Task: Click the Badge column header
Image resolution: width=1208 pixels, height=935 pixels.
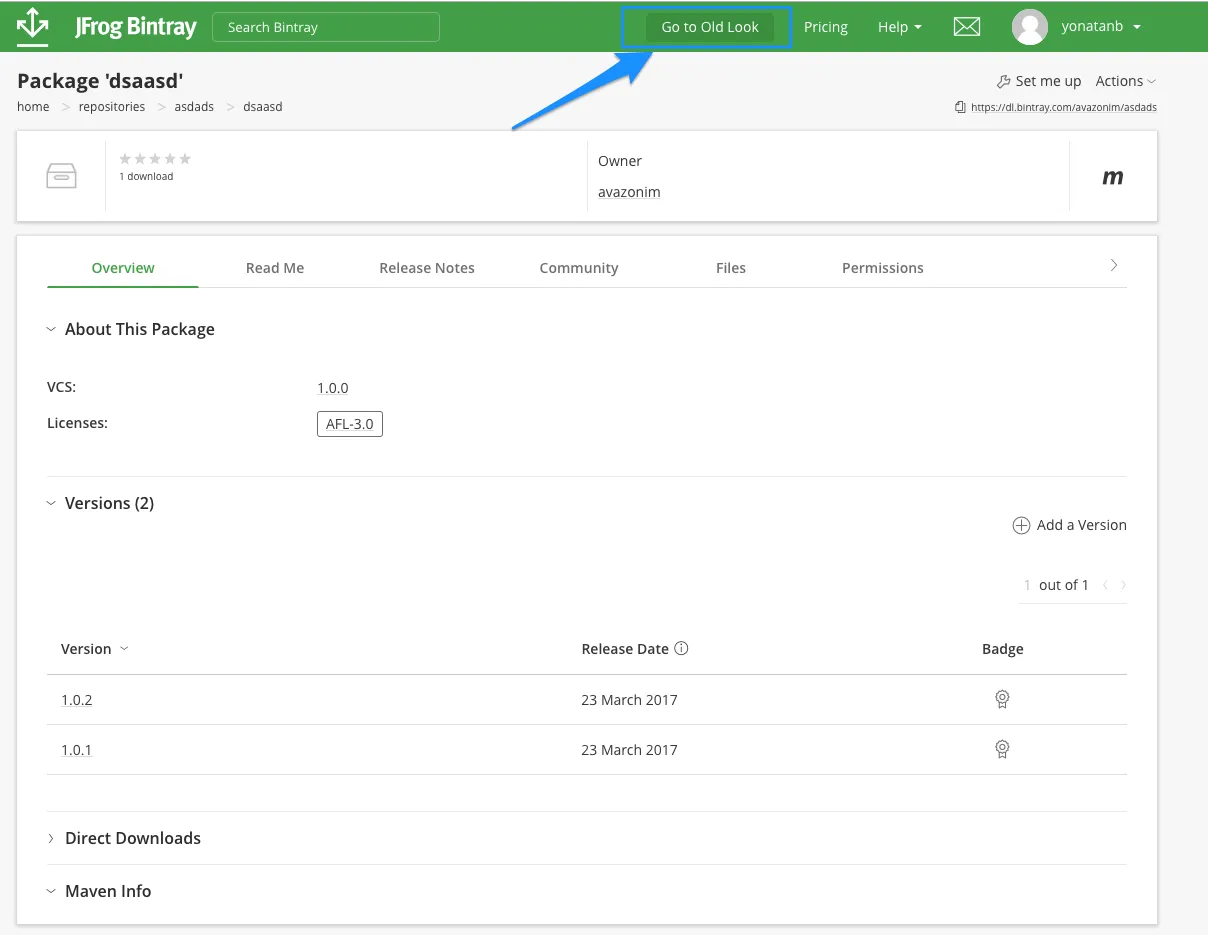Action: pos(1003,649)
